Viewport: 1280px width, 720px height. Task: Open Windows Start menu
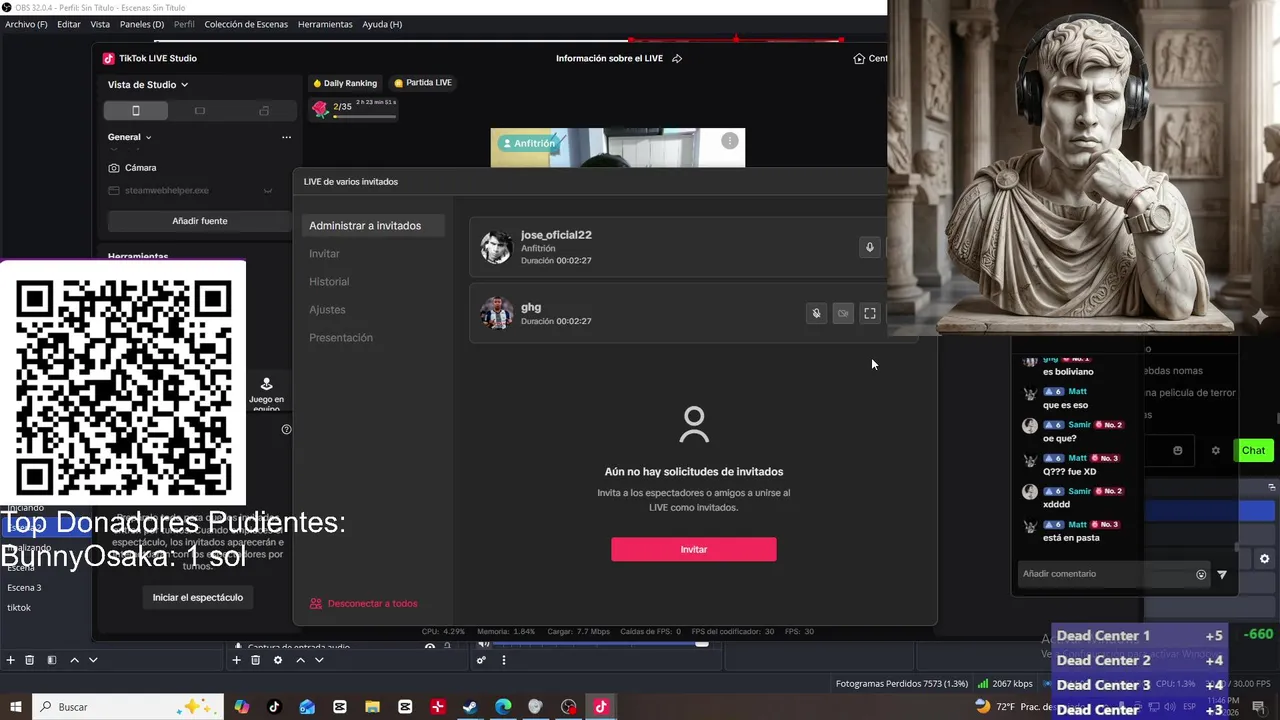[x=16, y=707]
